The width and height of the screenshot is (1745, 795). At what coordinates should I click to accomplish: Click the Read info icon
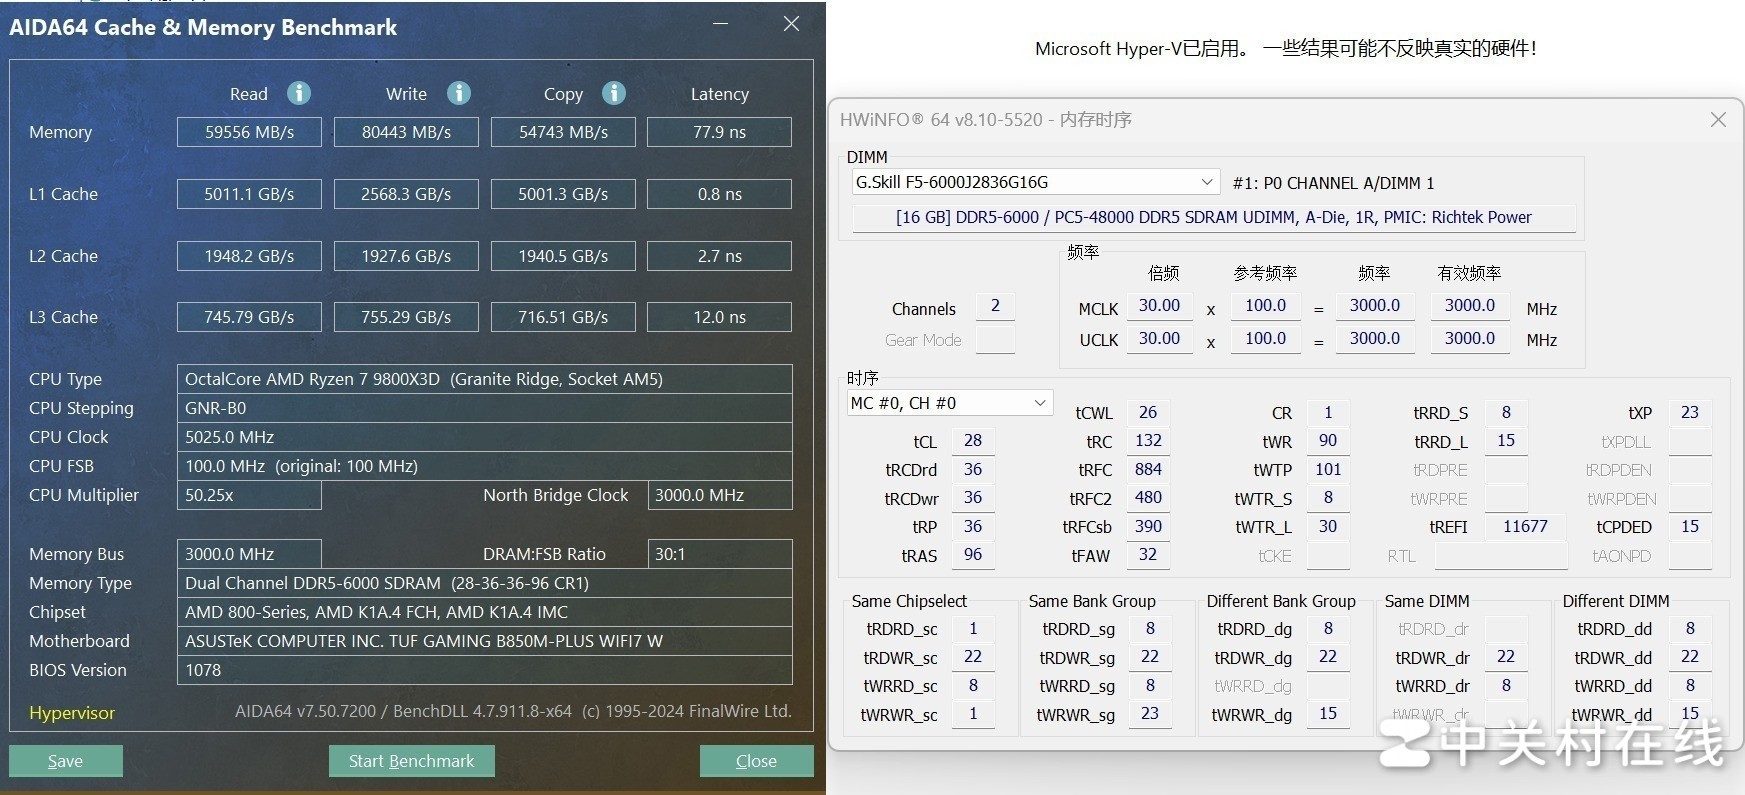click(x=299, y=93)
